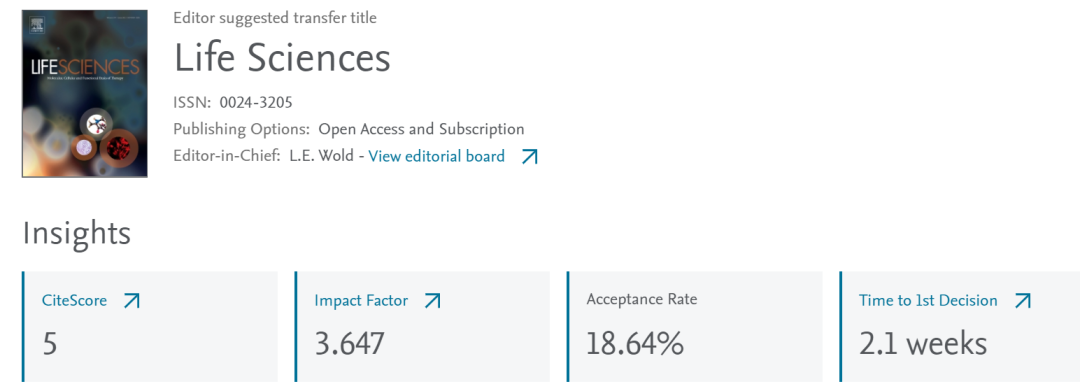Click the Life Sciences journal title heading
Viewport: 1080px width, 391px height.
point(282,58)
